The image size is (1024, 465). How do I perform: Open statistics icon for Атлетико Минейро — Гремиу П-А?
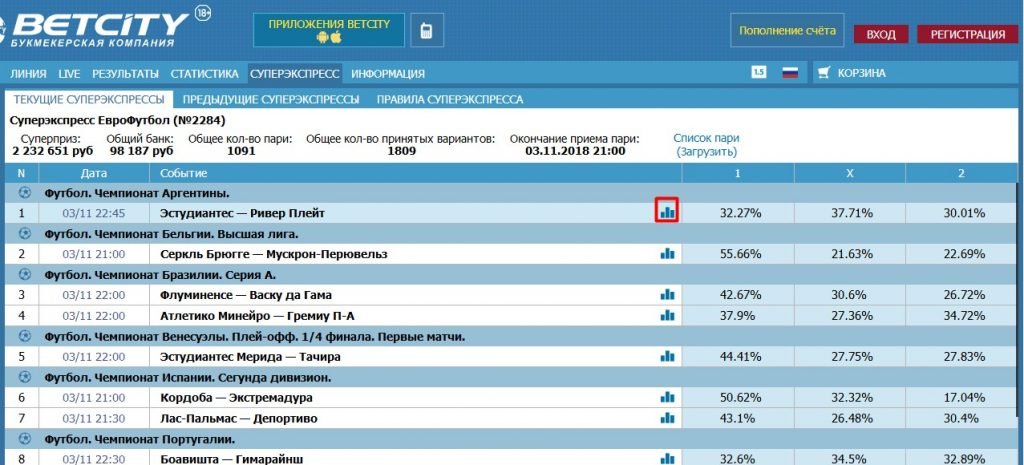[667, 315]
